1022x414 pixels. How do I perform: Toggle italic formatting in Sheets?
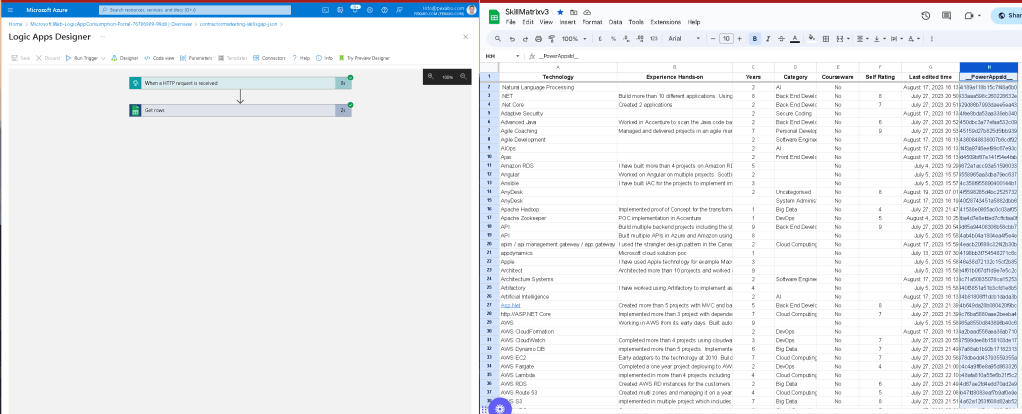pos(768,38)
